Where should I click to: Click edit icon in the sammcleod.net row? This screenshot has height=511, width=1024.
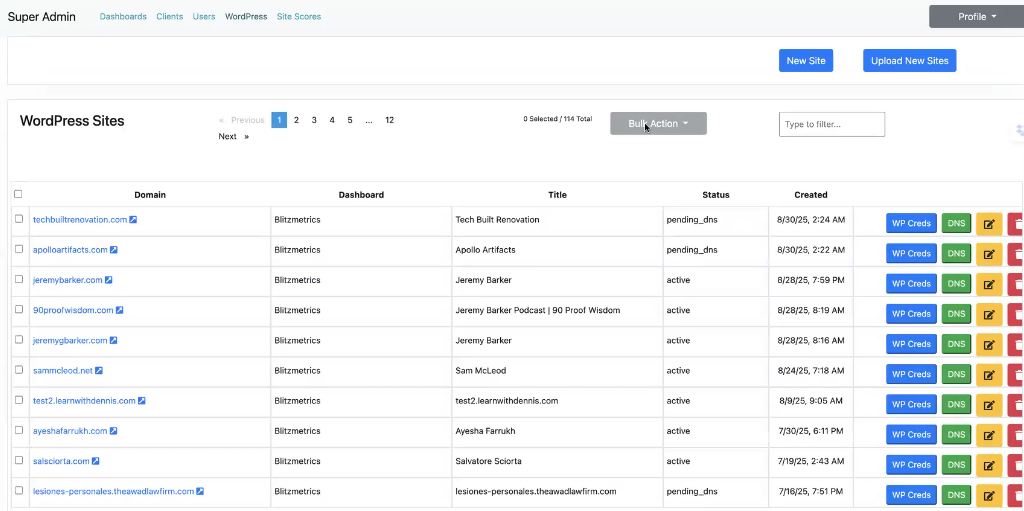coord(989,374)
